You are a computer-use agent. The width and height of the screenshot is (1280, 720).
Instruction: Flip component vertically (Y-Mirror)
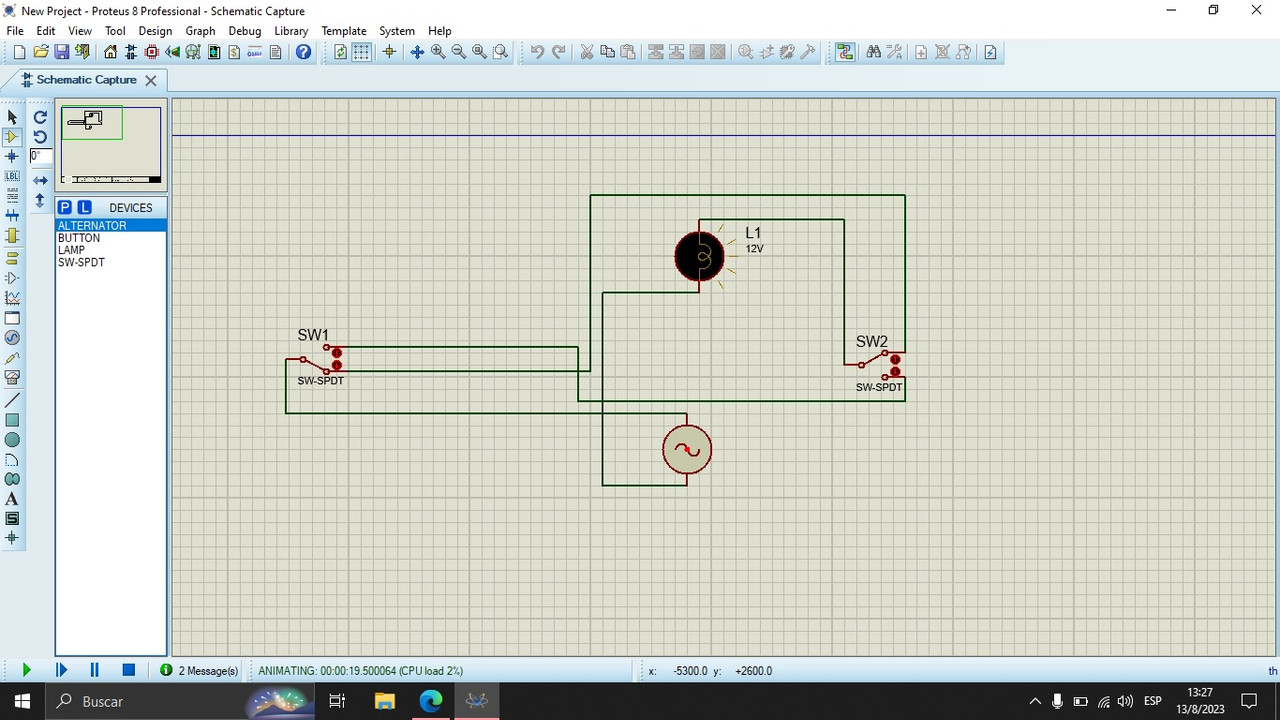[40, 200]
